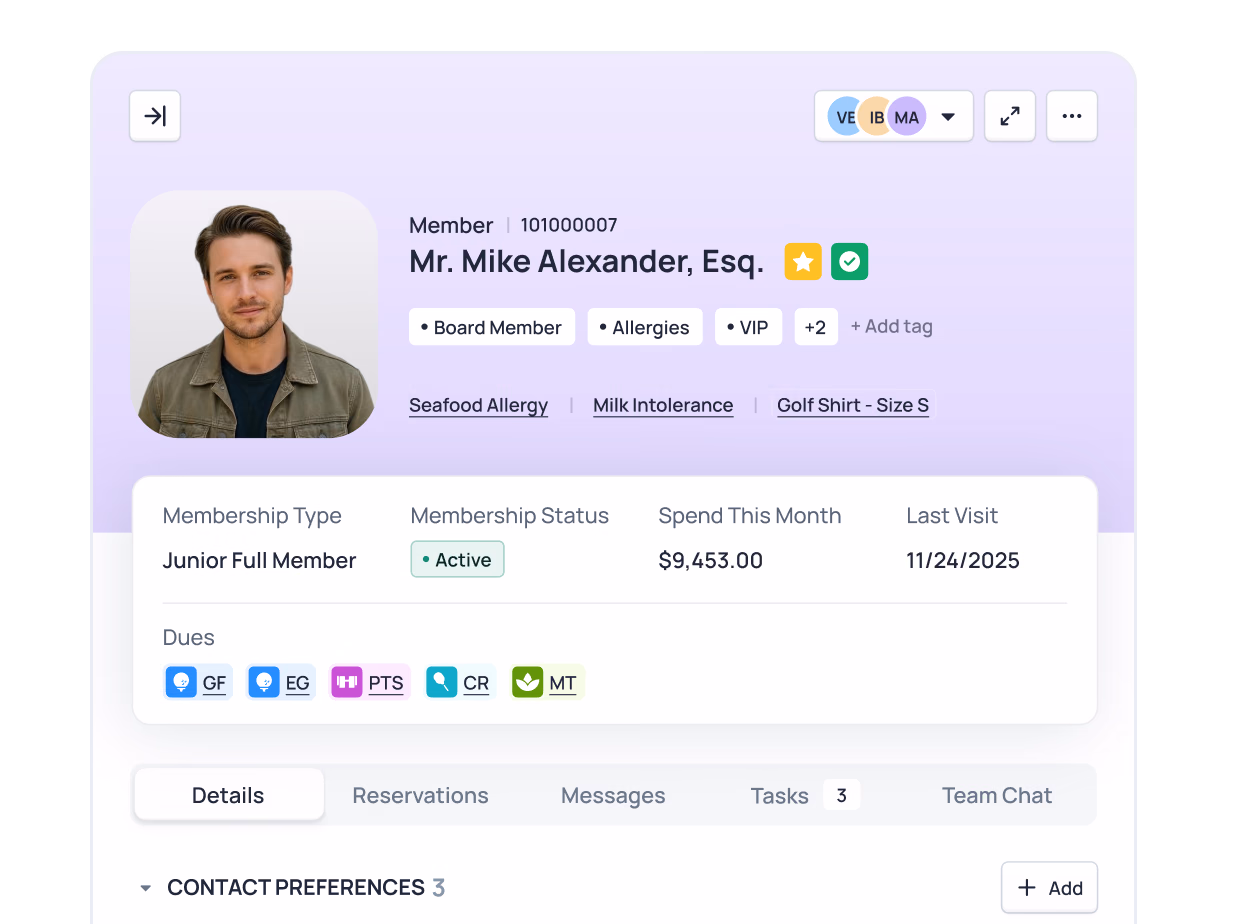Click + Add tag
This screenshot has width=1233, height=924.
[x=891, y=327]
